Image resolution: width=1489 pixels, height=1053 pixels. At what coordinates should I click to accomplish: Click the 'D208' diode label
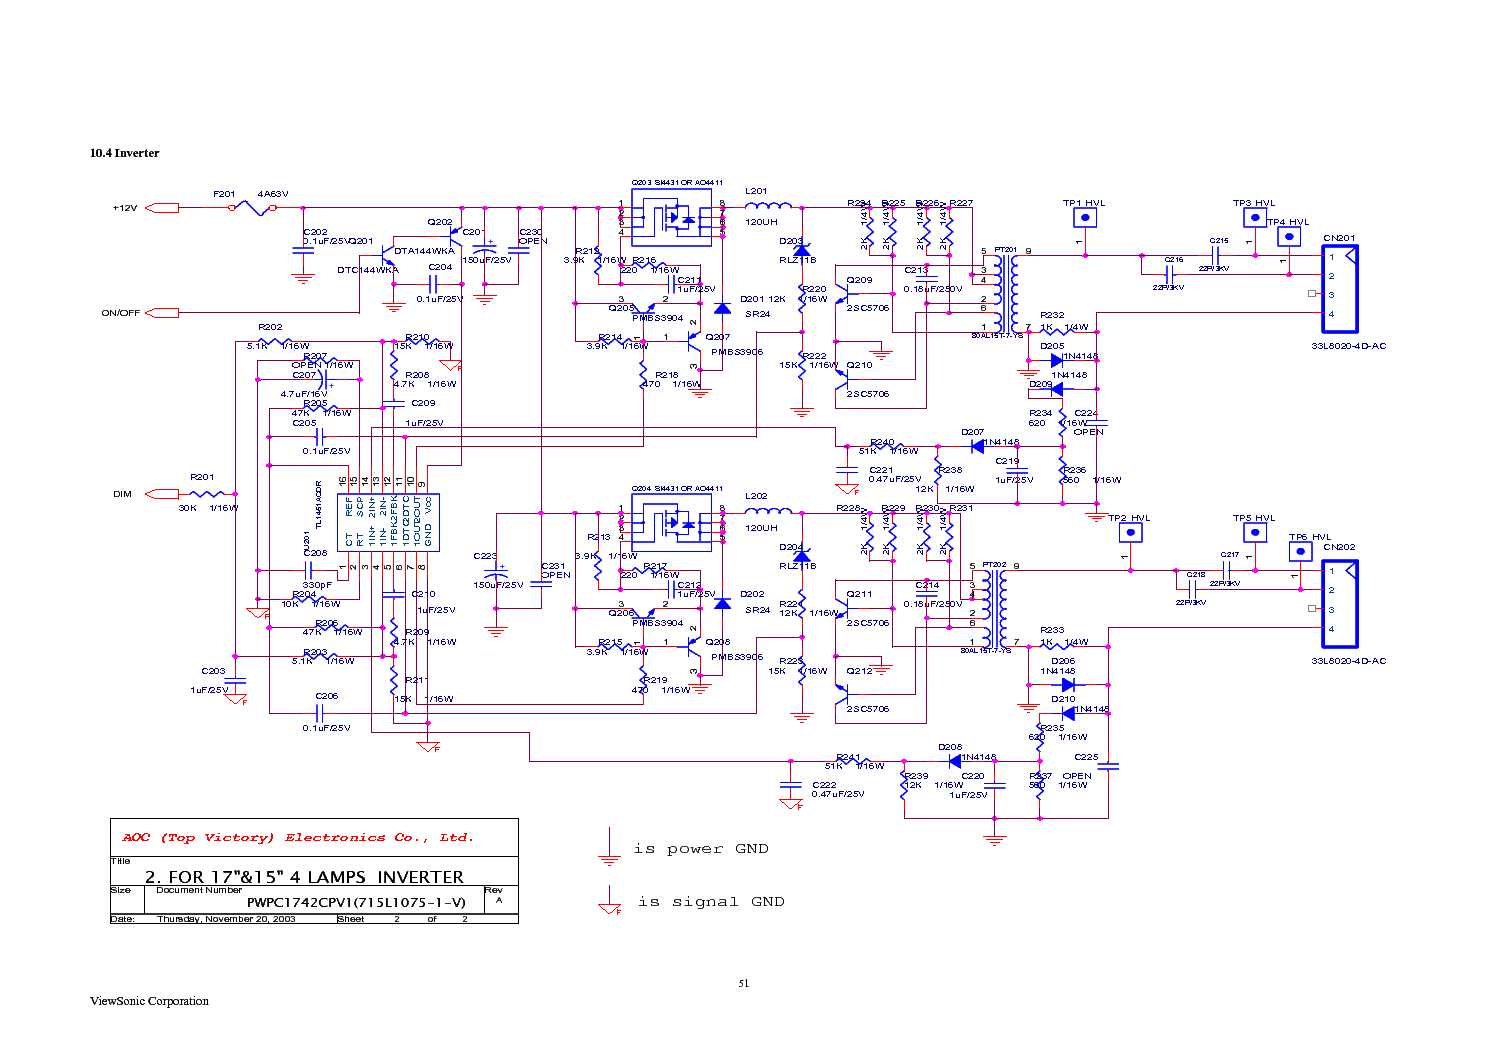(950, 747)
